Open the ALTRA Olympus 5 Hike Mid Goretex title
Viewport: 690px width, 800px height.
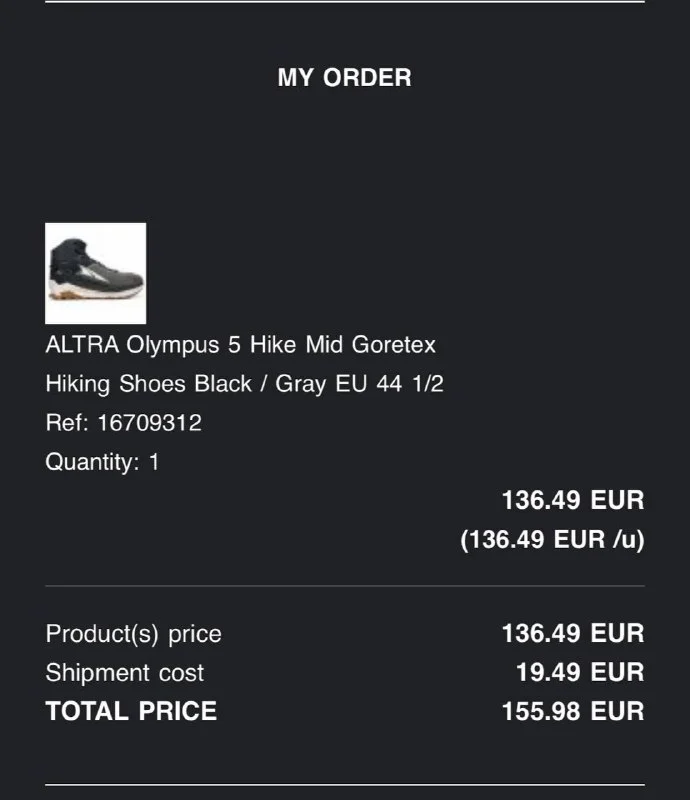[x=240, y=345]
